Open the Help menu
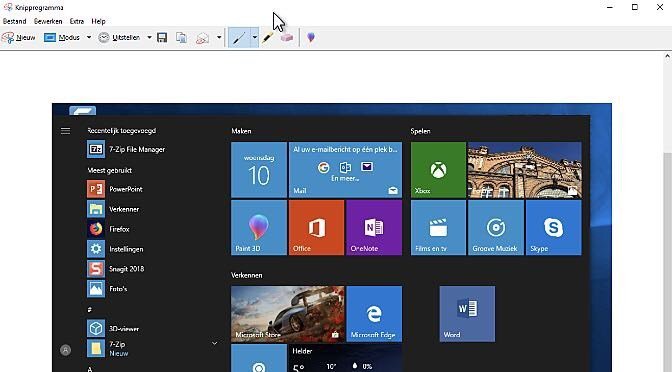The height and width of the screenshot is (372, 672). pos(98,21)
